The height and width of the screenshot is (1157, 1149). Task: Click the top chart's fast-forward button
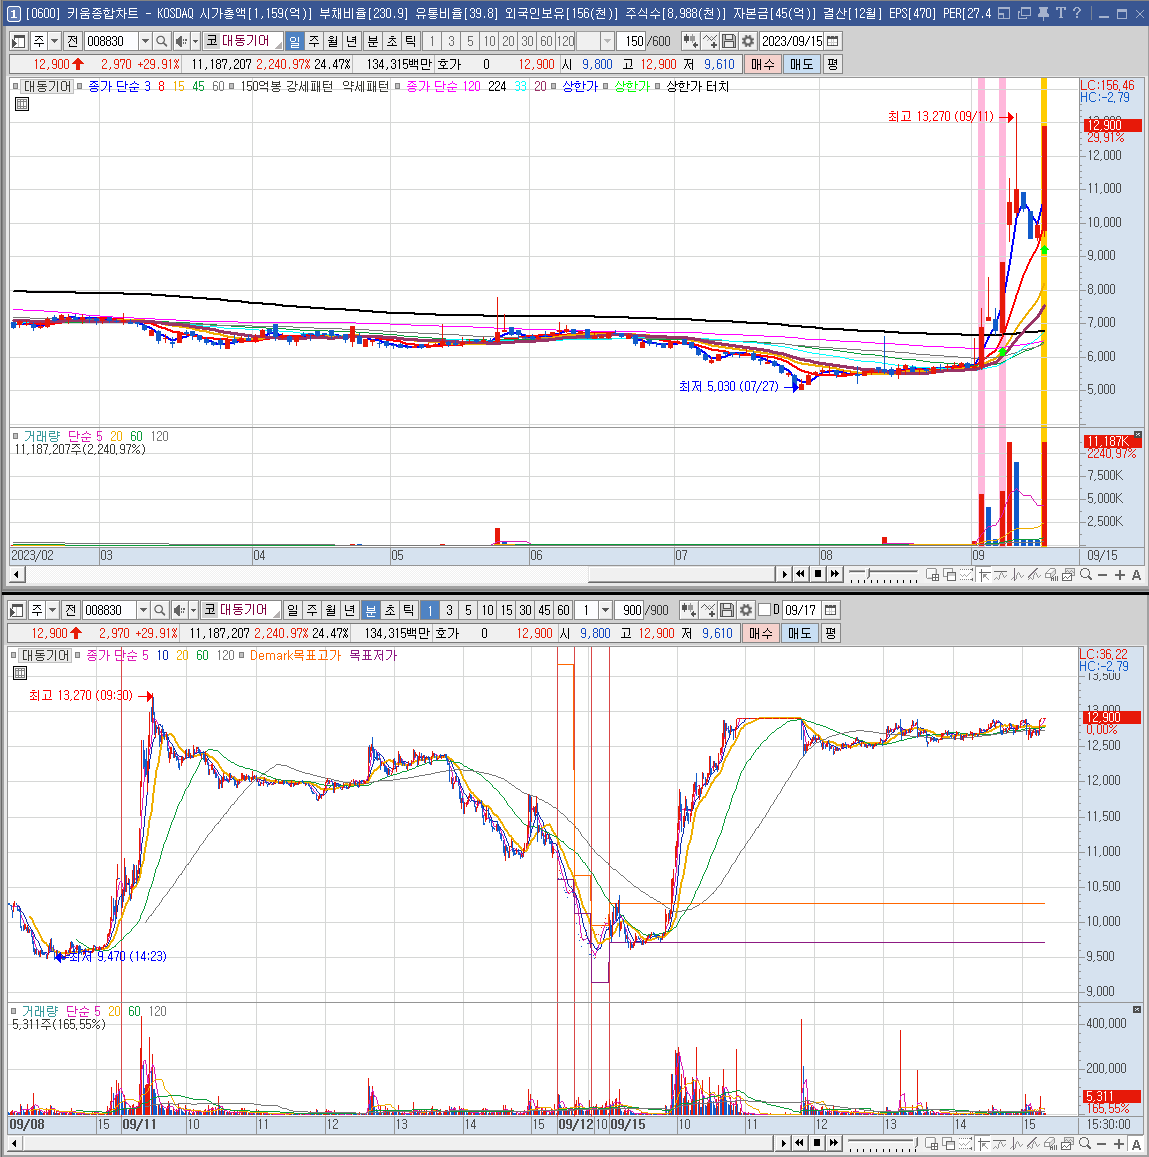click(x=835, y=574)
